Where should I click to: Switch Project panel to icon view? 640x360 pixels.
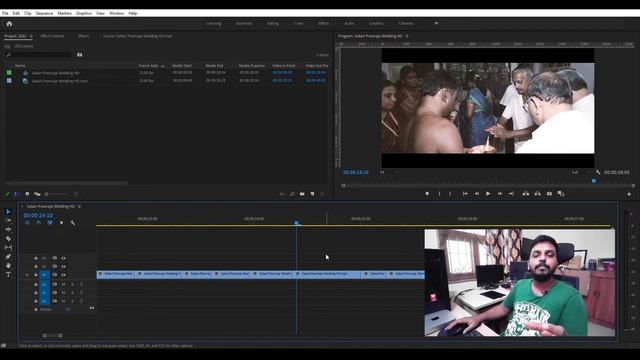[x=27, y=194]
